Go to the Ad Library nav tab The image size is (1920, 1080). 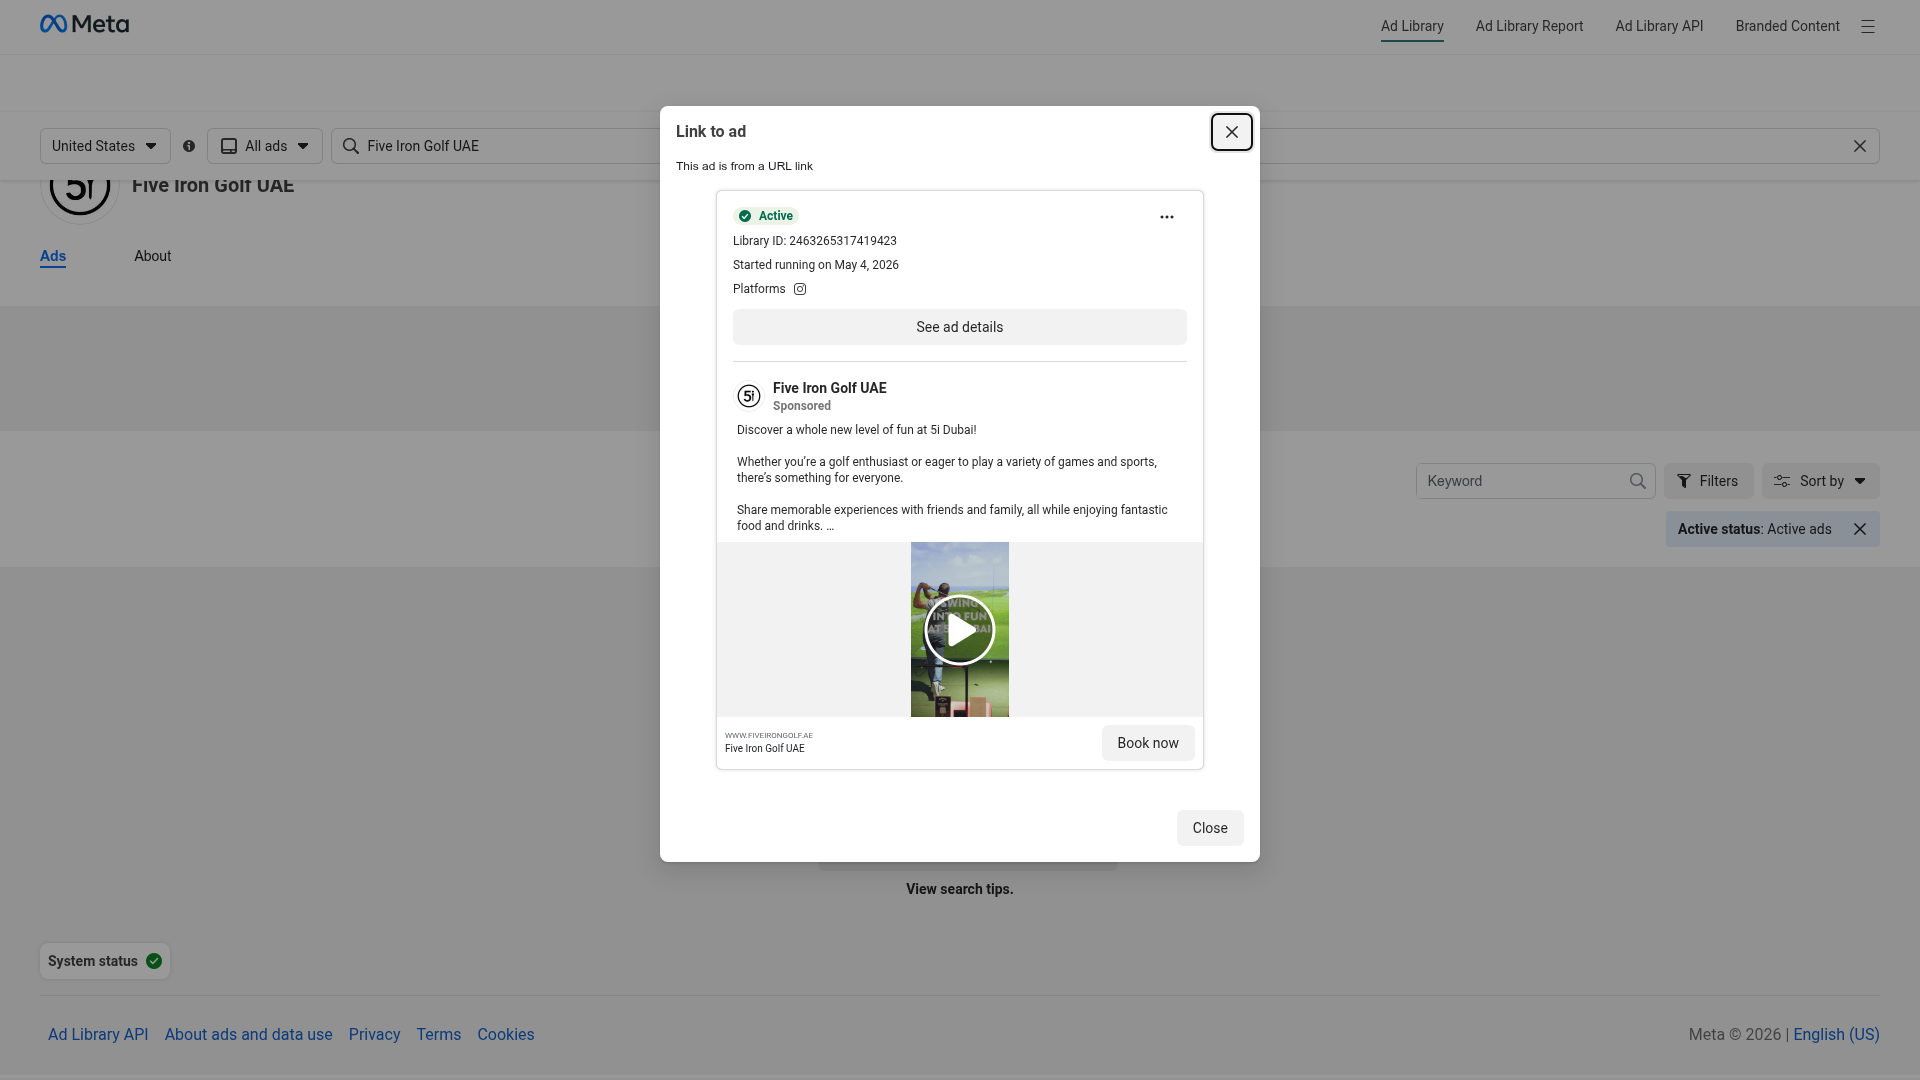[1412, 26]
